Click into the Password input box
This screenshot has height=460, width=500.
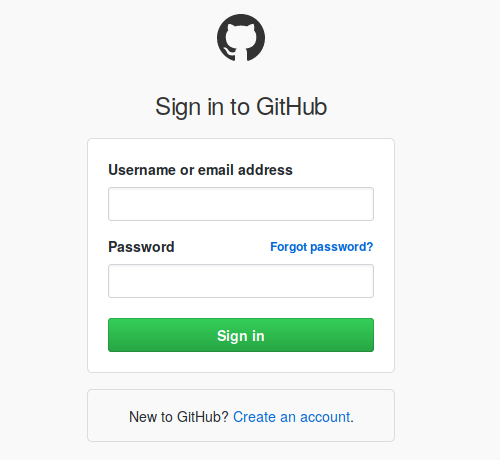(241, 281)
